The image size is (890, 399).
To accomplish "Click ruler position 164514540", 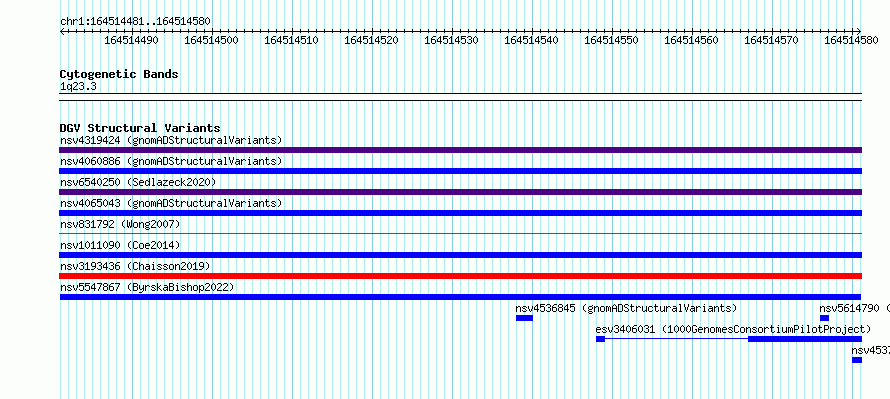I will (x=532, y=40).
